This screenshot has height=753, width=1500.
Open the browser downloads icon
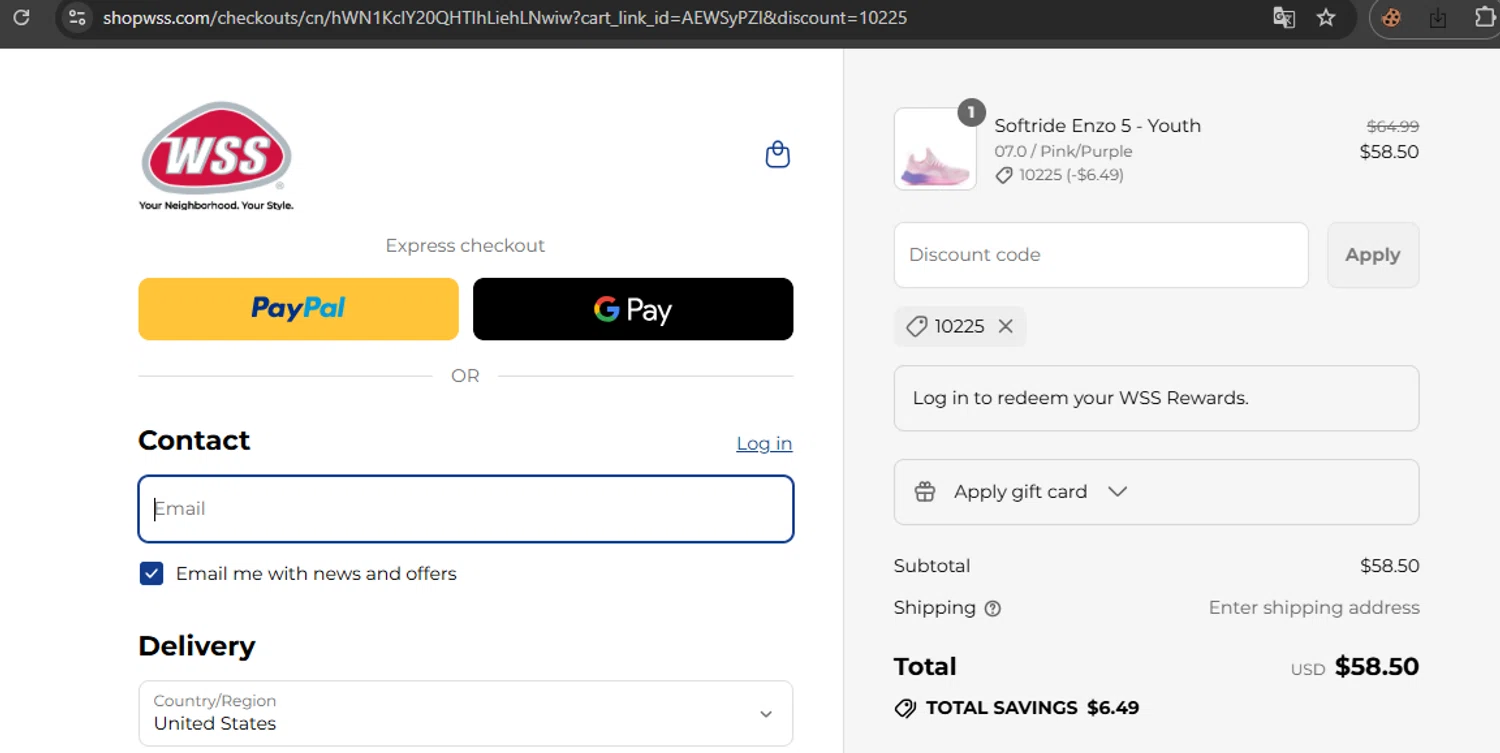1438,17
